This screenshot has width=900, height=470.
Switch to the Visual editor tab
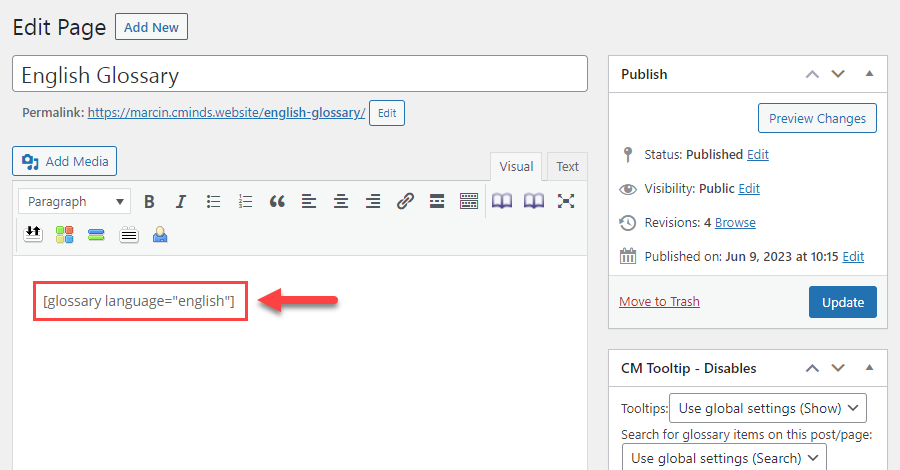516,166
